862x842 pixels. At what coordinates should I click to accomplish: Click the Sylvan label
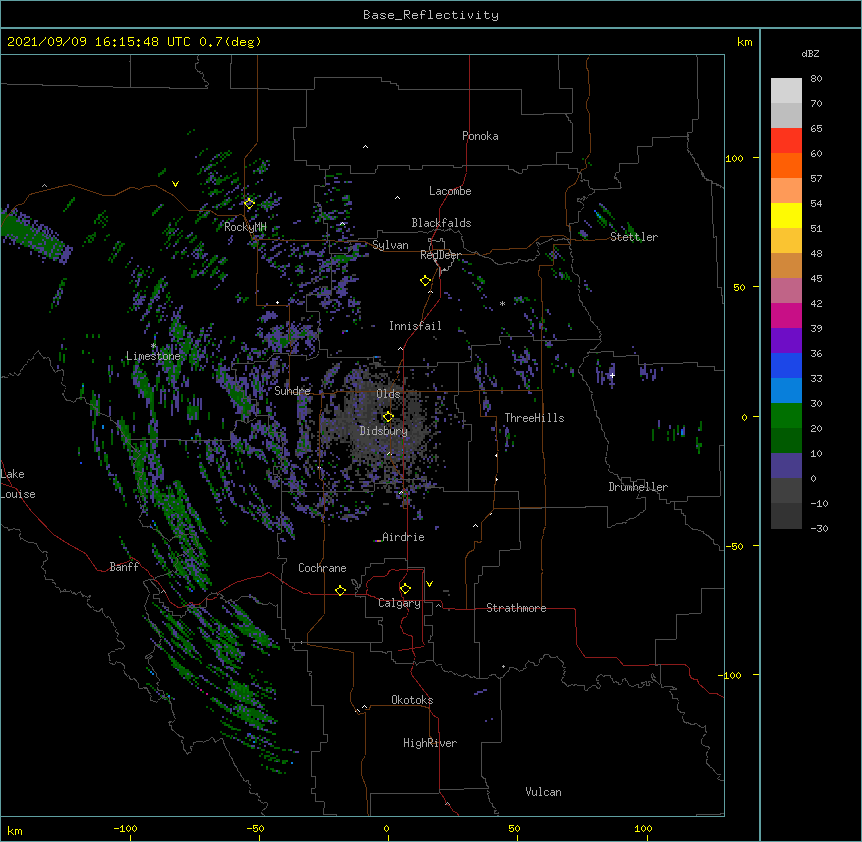390,245
